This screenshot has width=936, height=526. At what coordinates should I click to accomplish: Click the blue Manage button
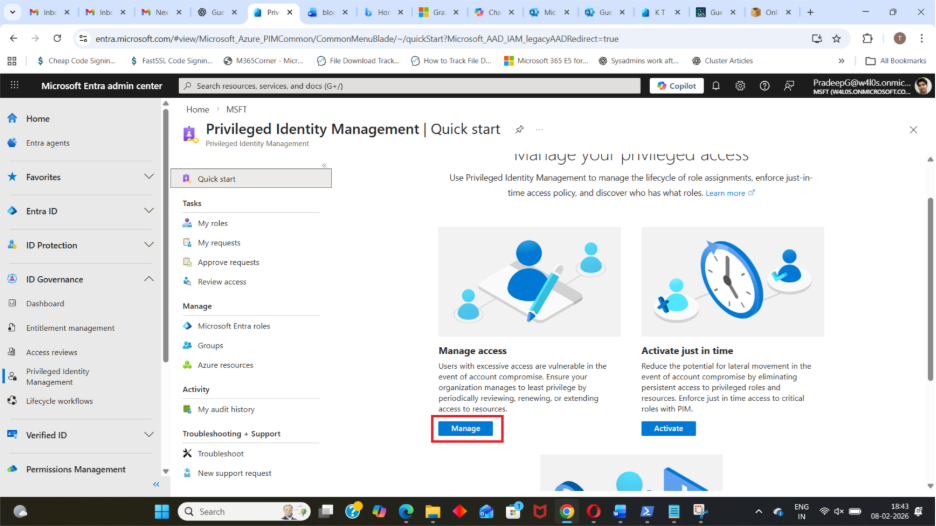tap(465, 428)
